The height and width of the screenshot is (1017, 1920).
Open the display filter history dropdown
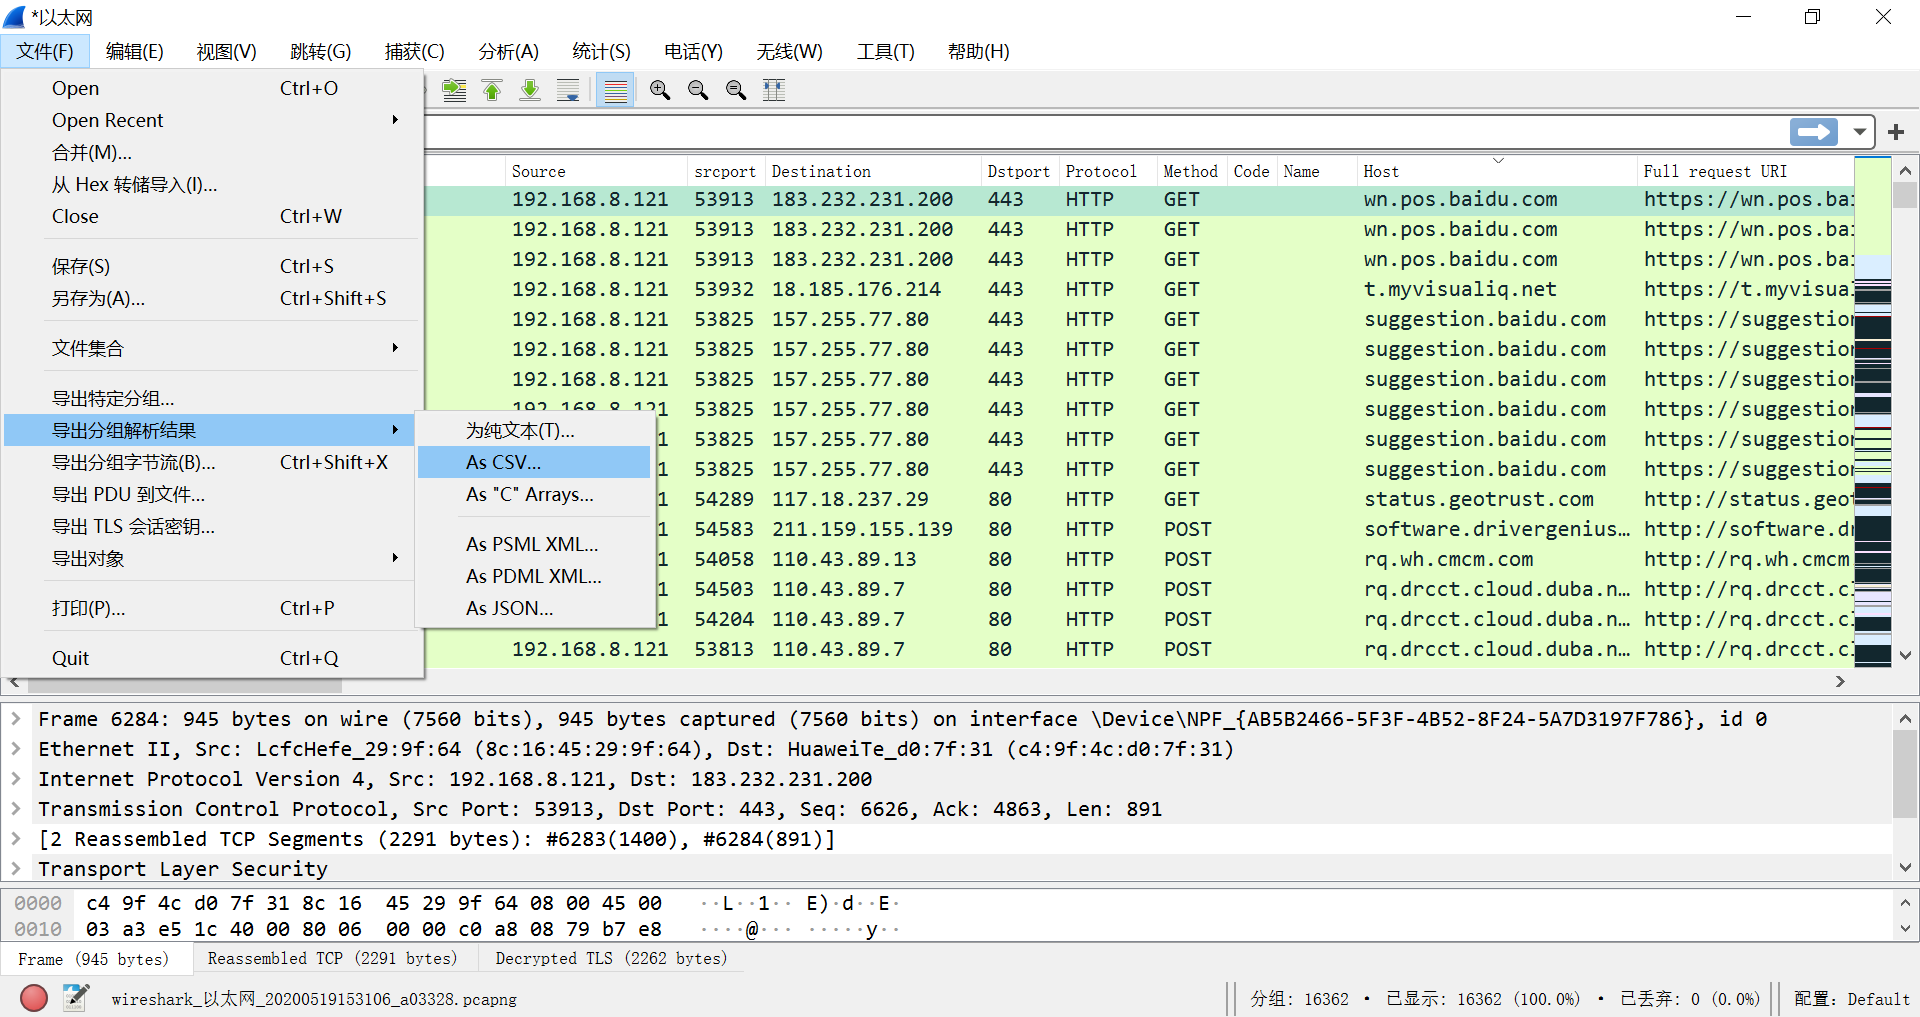pos(1859,132)
